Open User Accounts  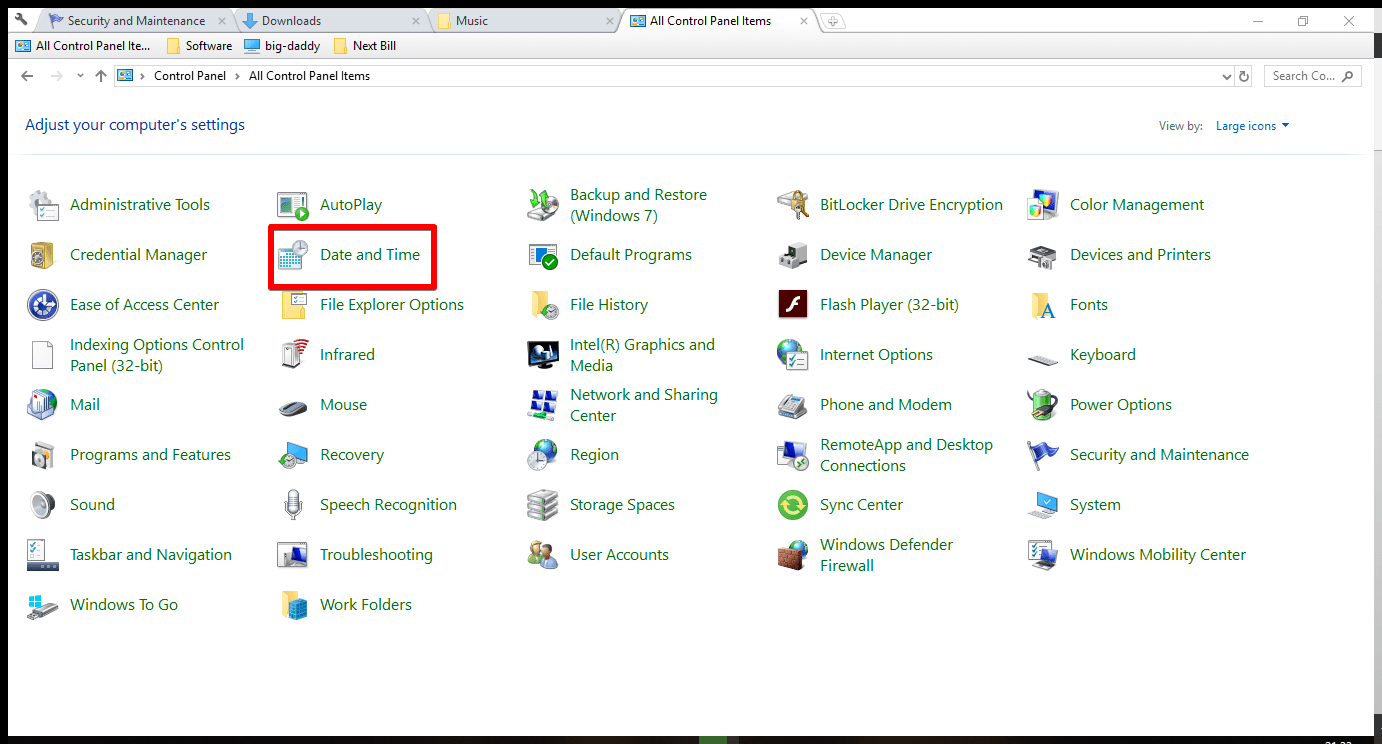(x=619, y=555)
